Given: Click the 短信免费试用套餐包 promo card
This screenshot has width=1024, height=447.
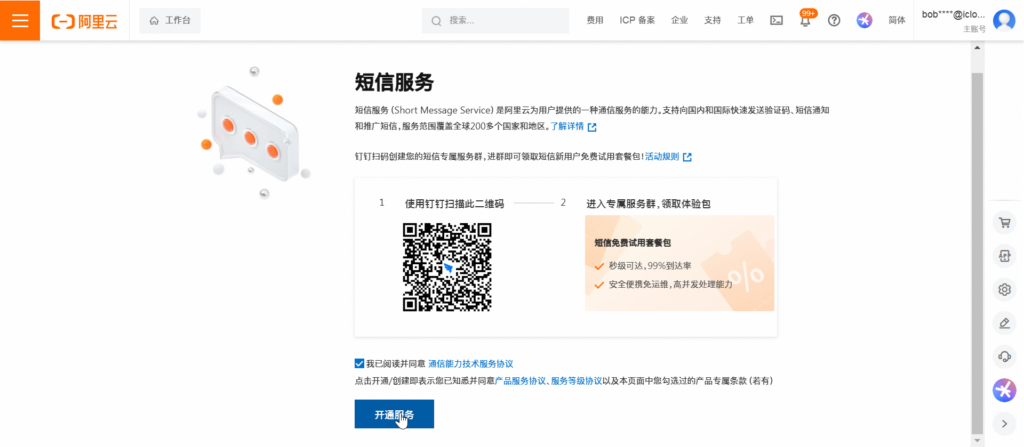Looking at the screenshot, I should pos(679,263).
